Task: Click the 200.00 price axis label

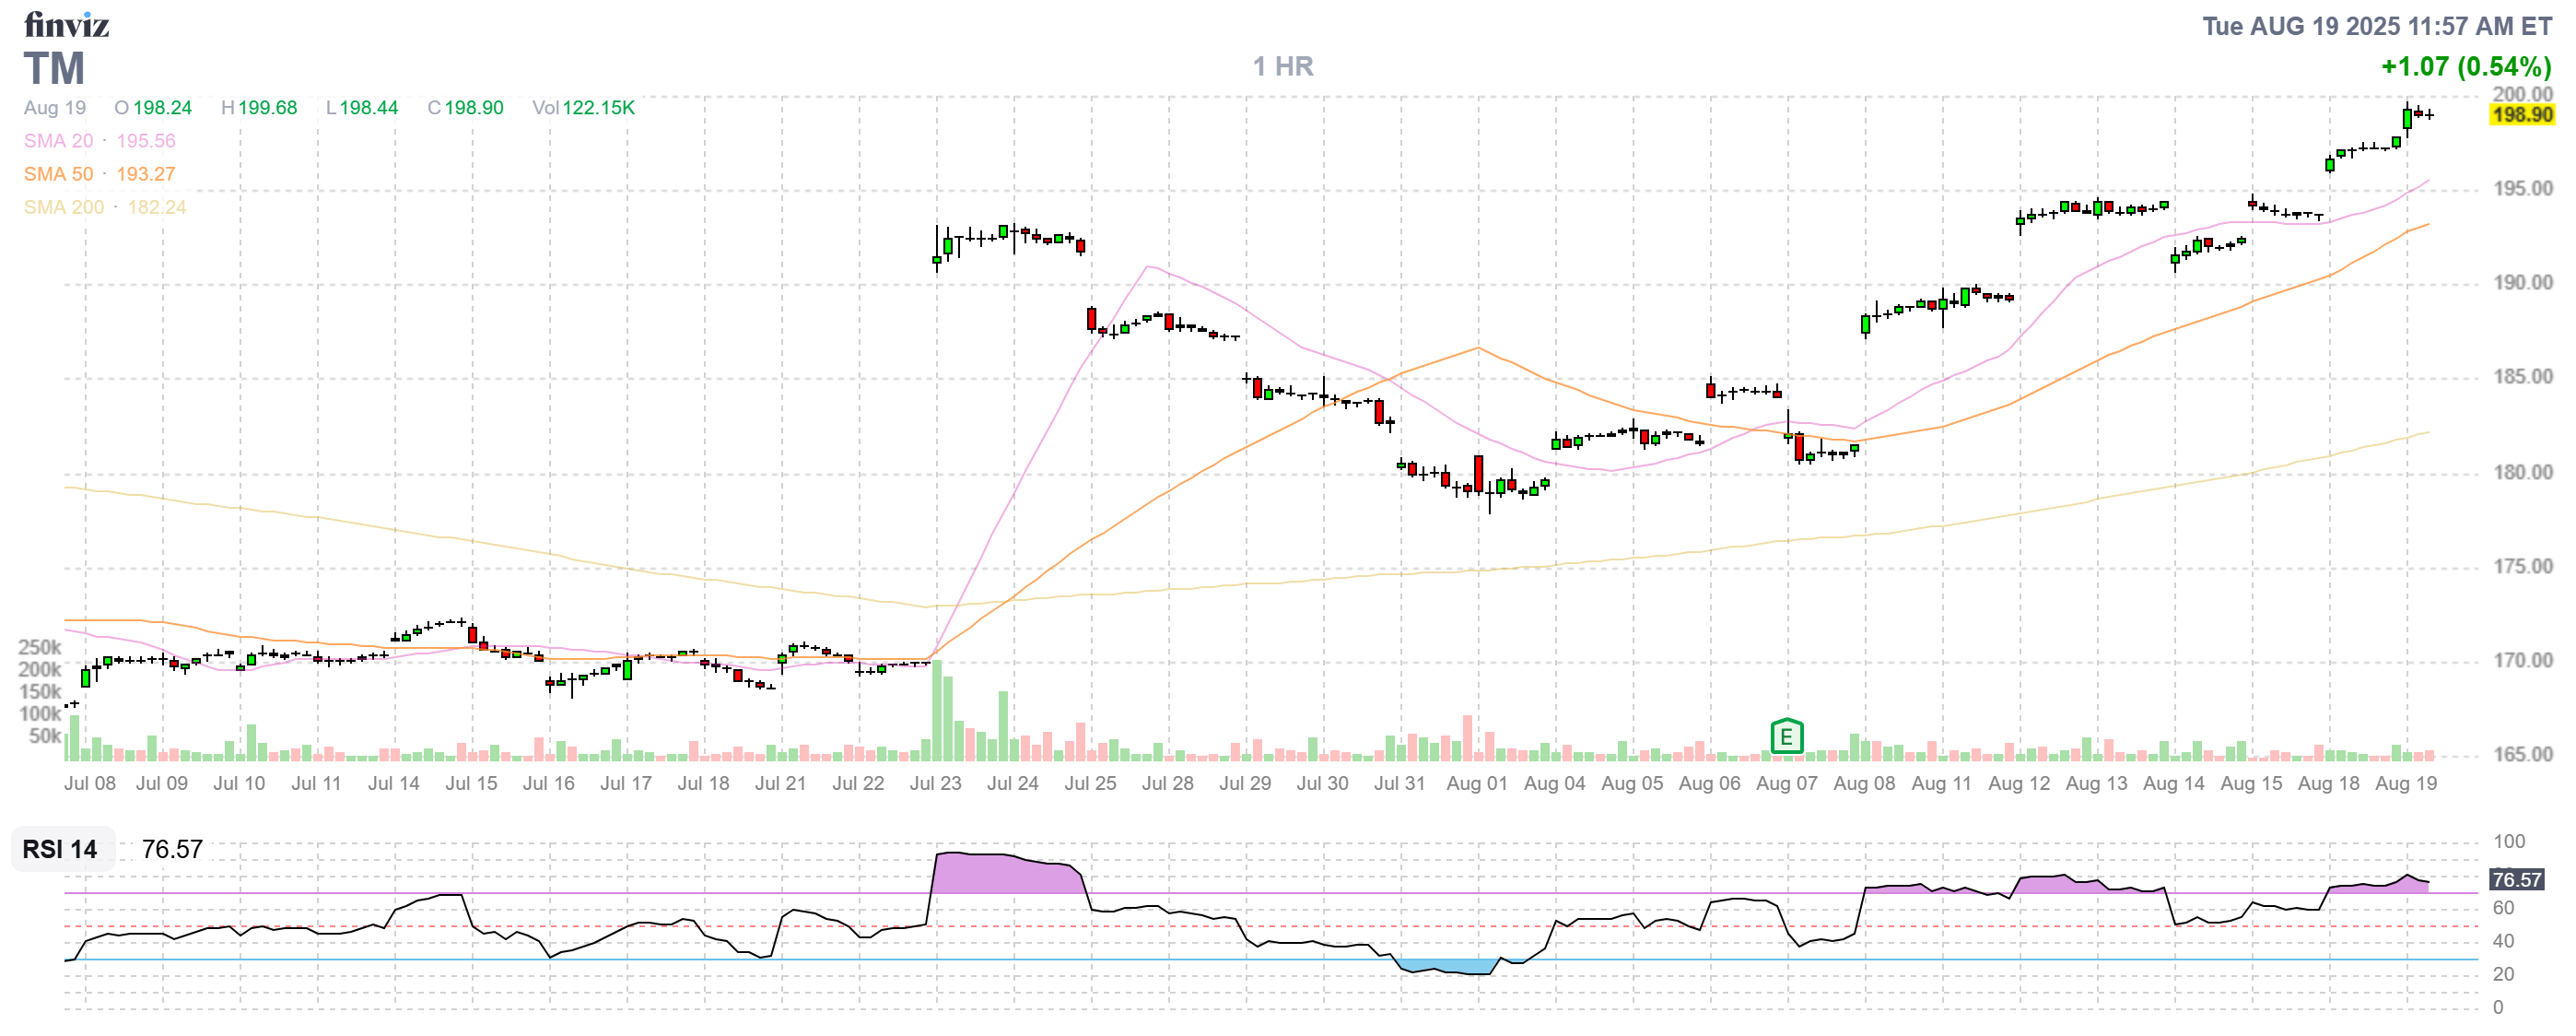Action: (2522, 93)
